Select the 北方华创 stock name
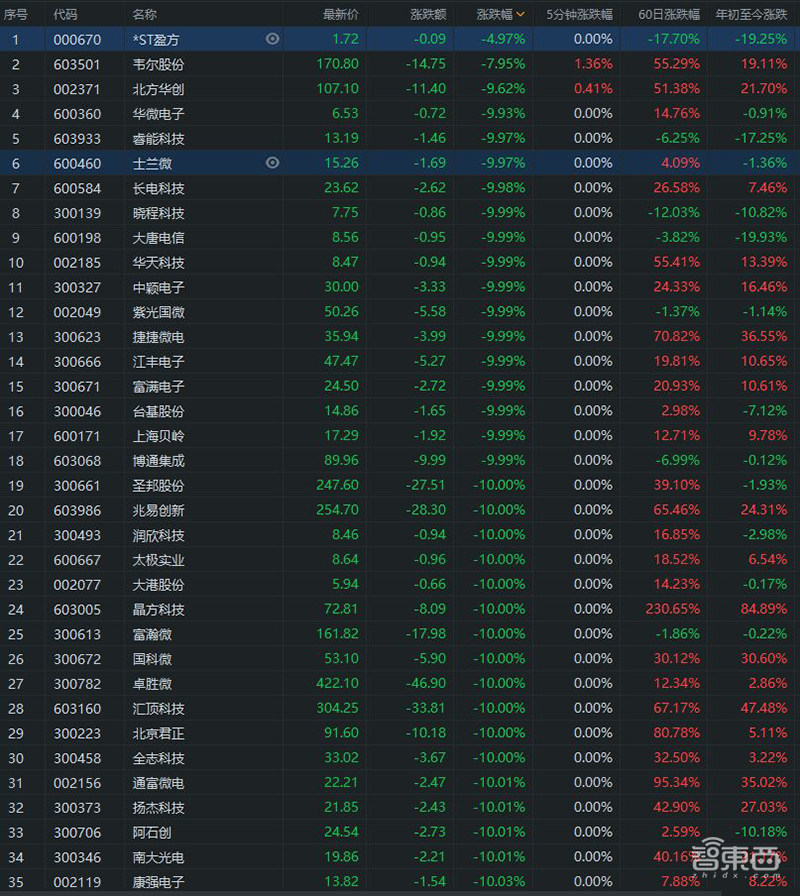 158,89
